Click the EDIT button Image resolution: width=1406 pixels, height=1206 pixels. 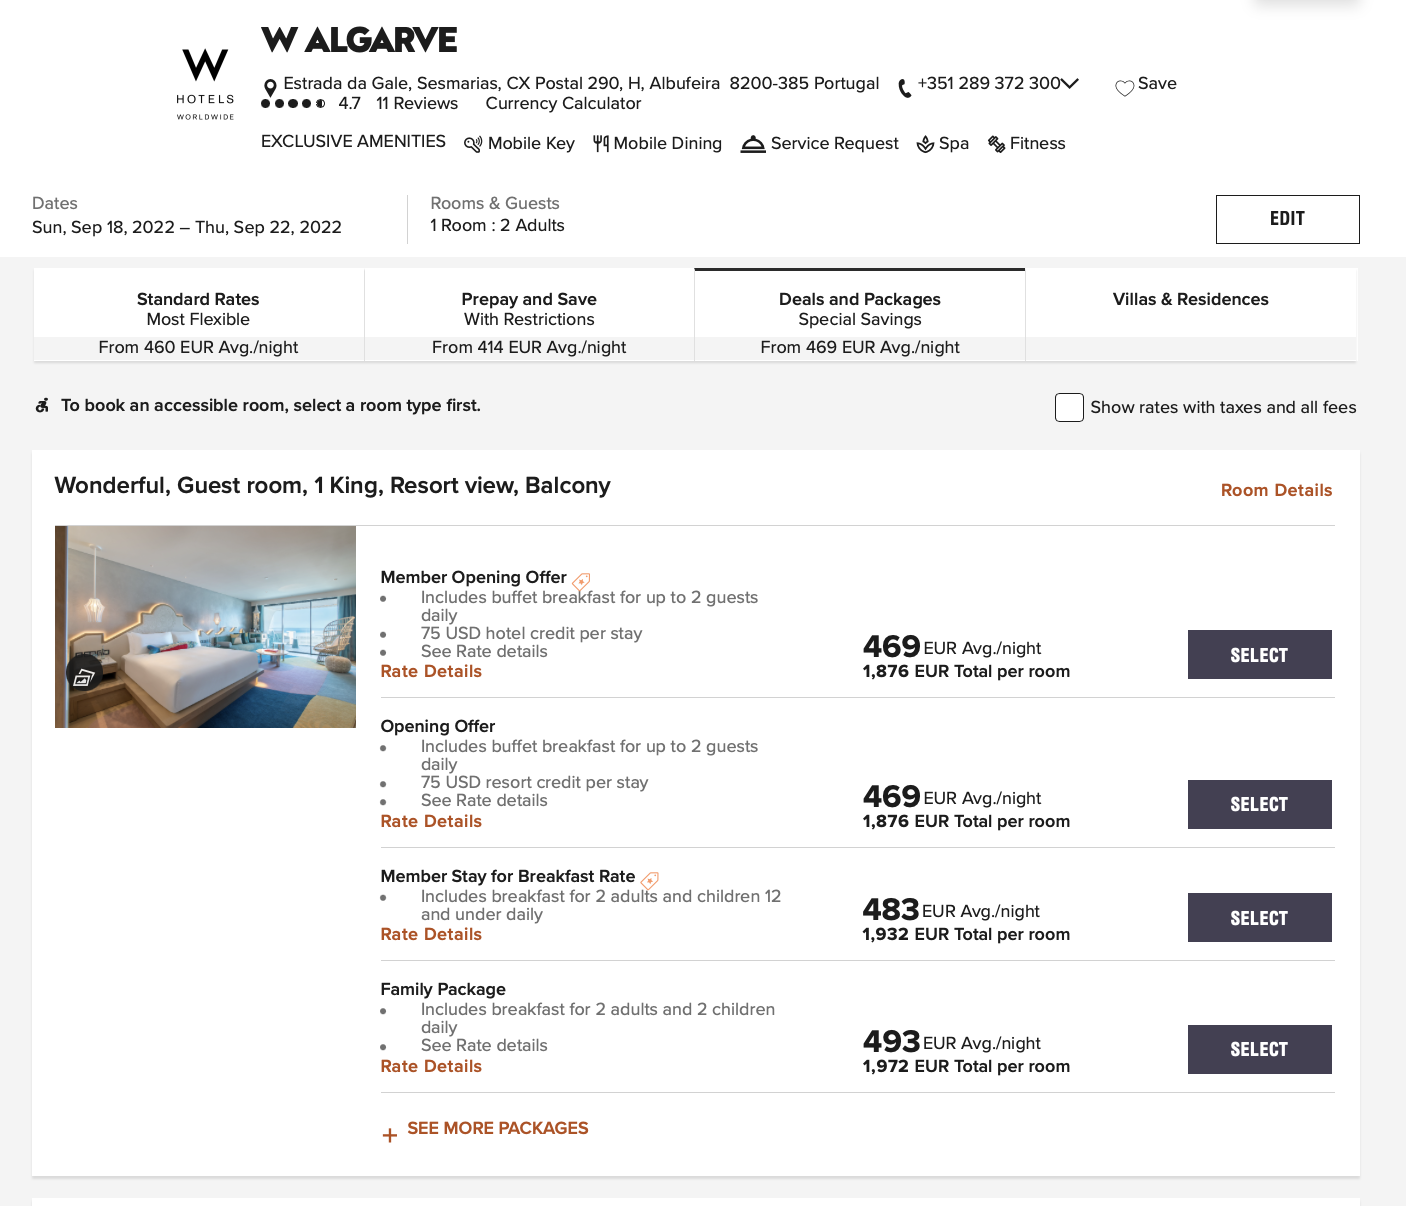[x=1287, y=219]
